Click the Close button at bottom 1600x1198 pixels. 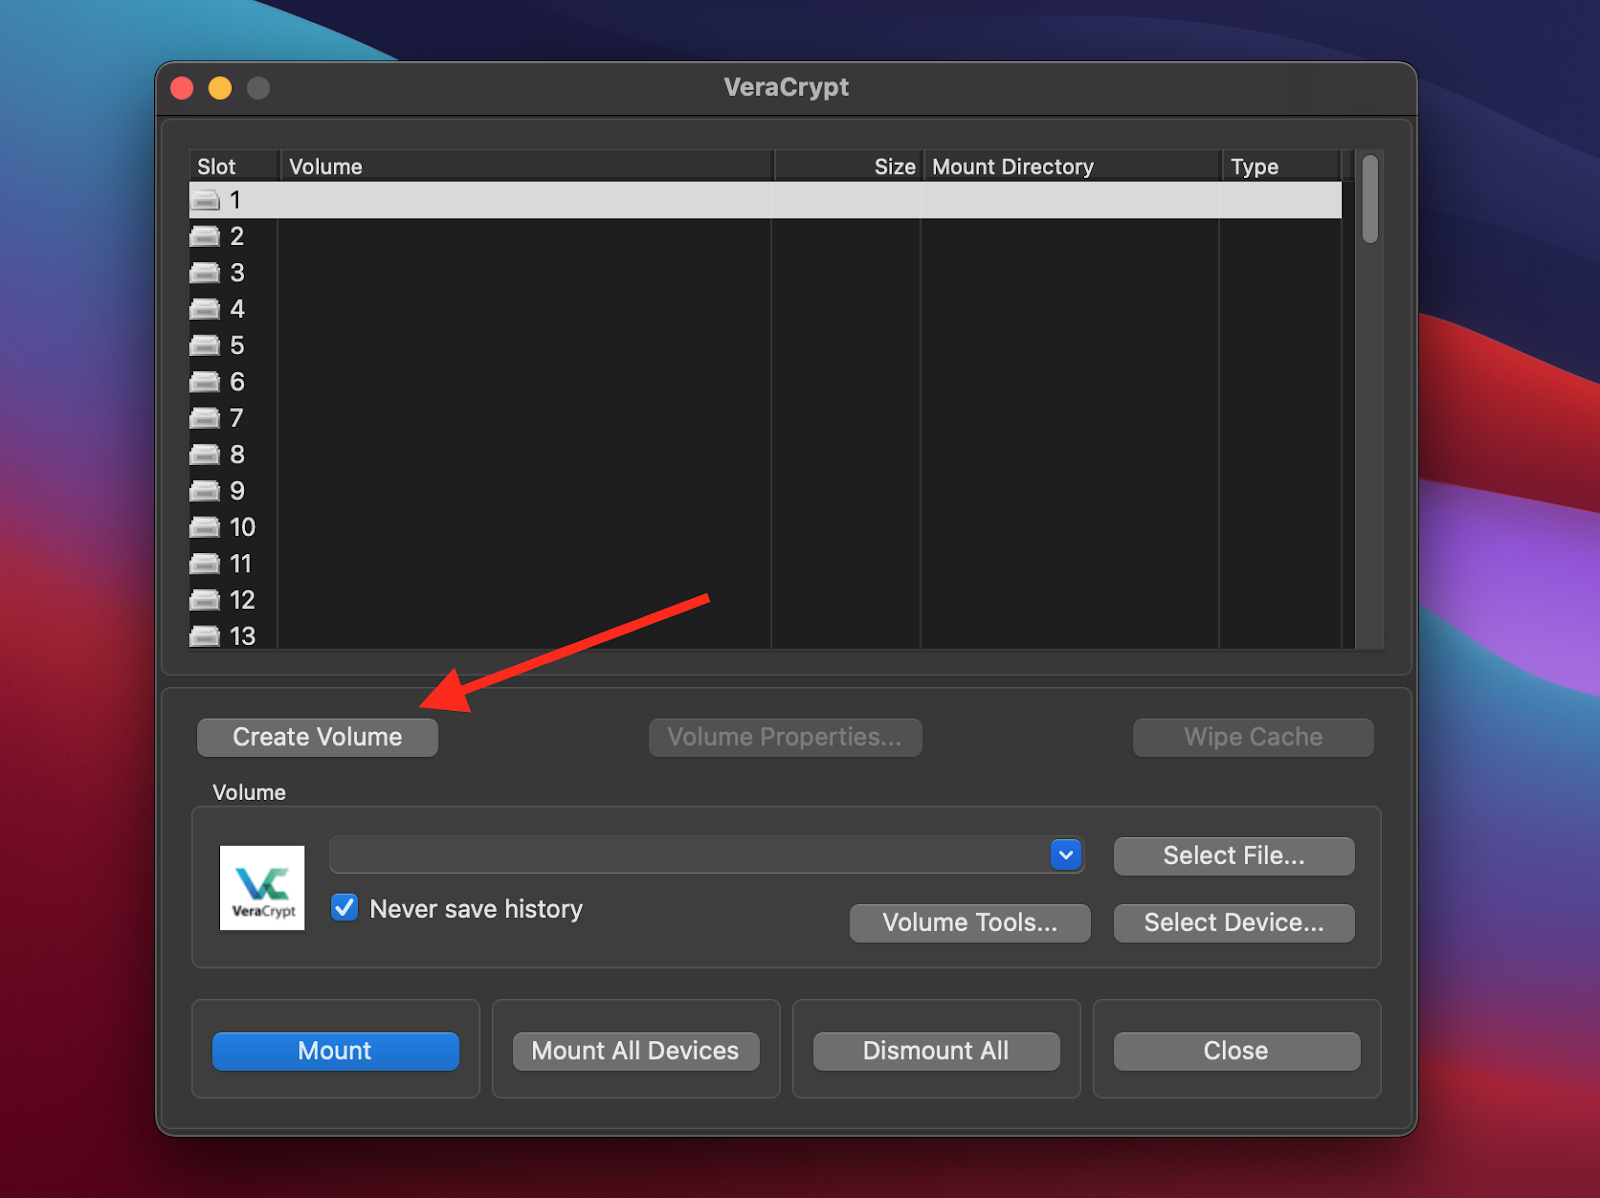(1237, 1051)
